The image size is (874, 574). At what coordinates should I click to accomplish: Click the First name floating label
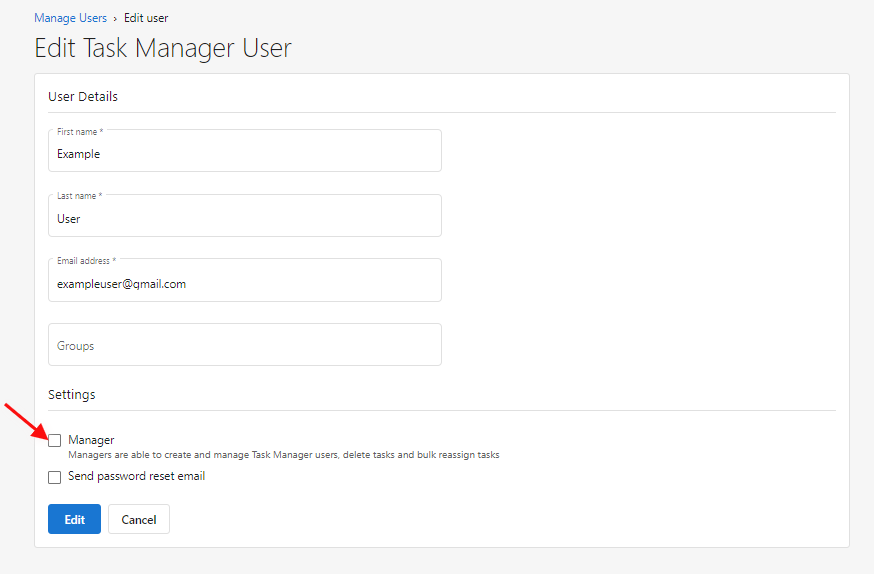(80, 132)
